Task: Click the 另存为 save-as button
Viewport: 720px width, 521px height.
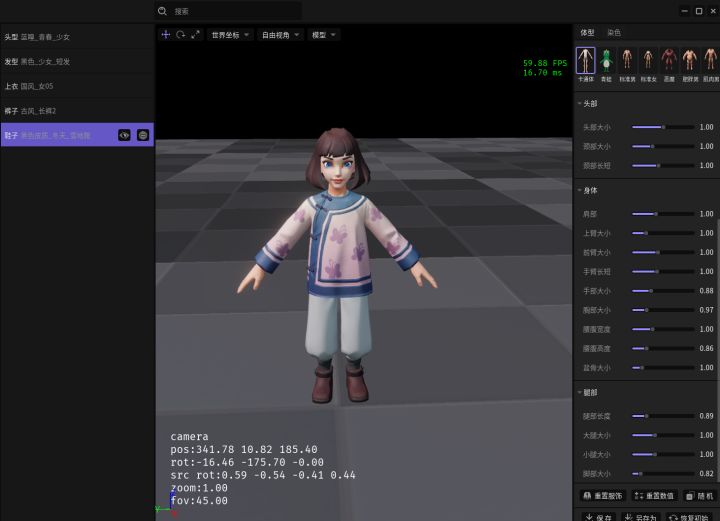Action: pos(641,517)
